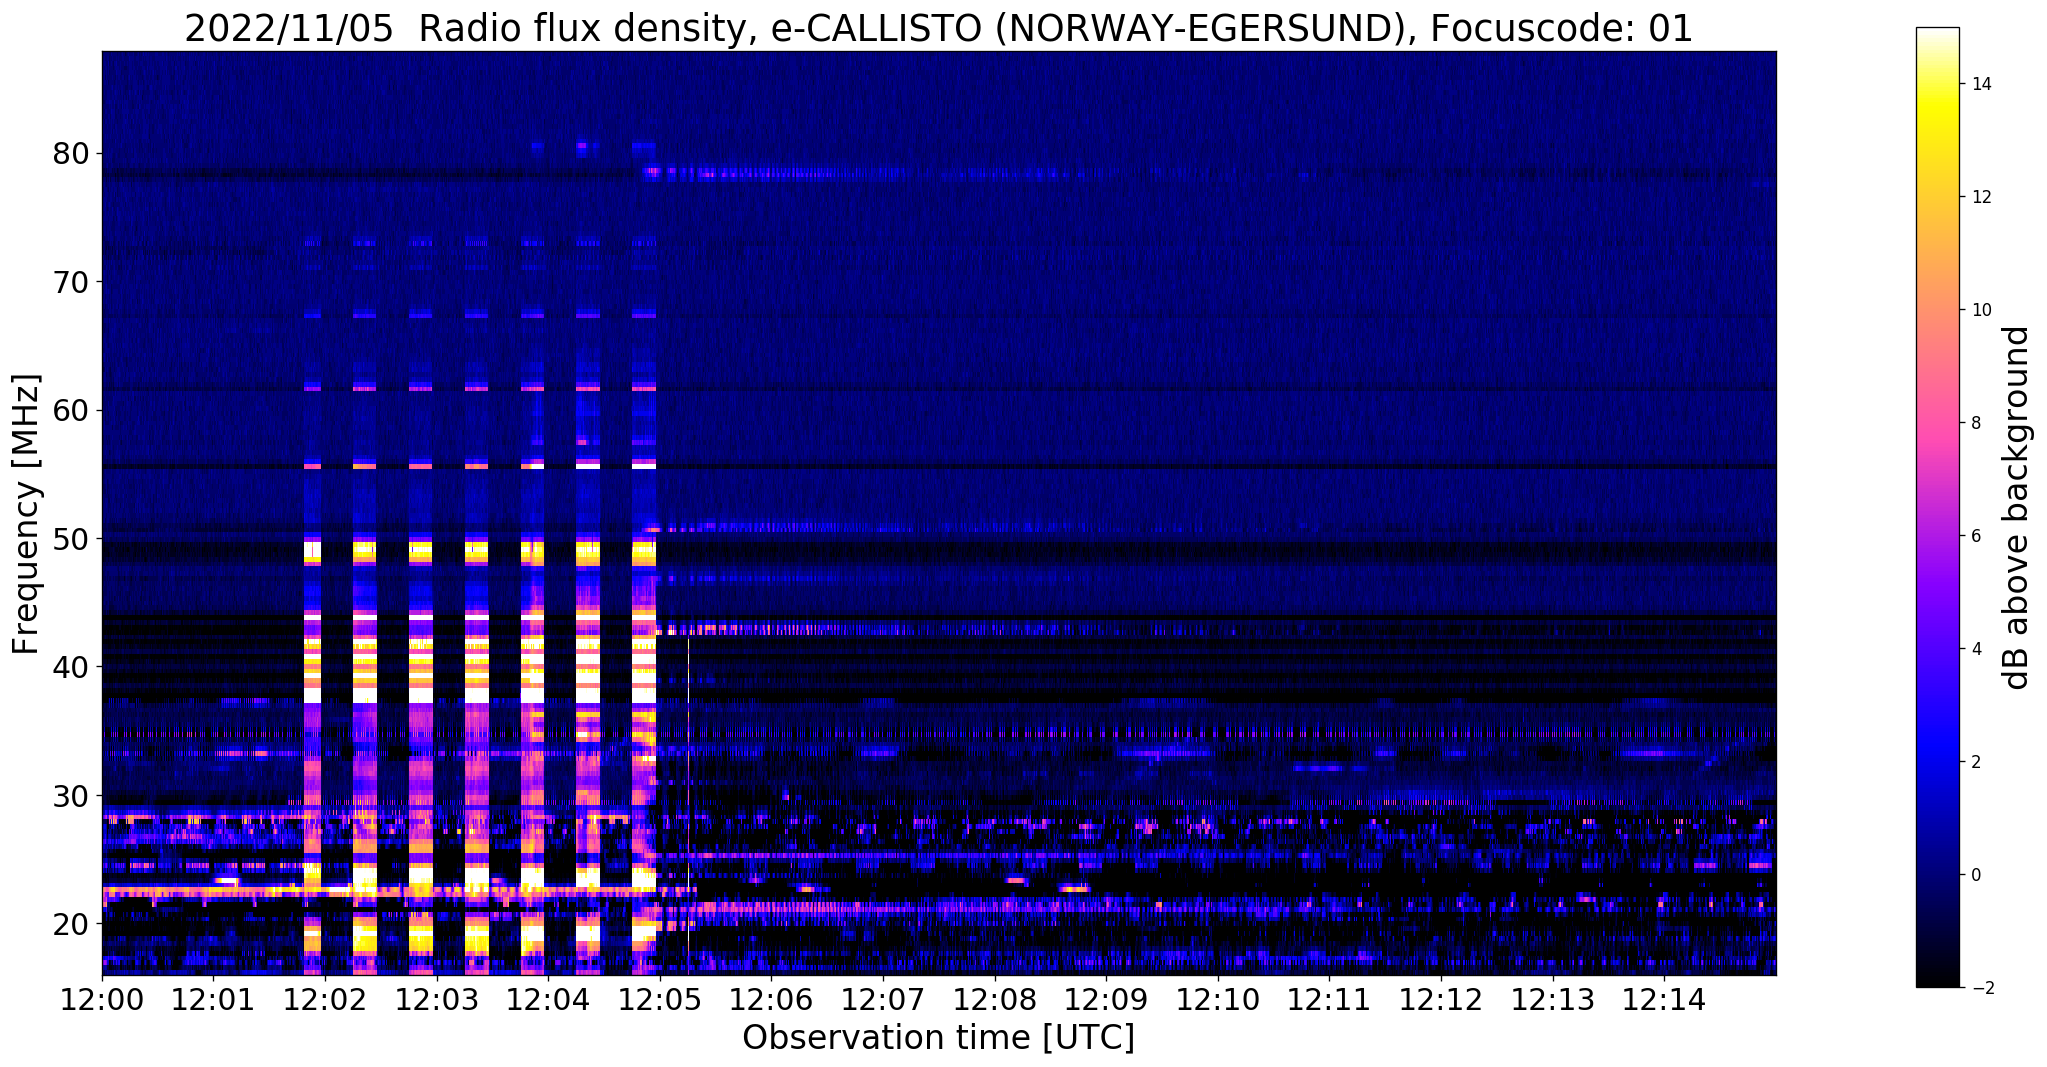Click the 'Frequency [MHz]' axis label

click(x=26, y=514)
